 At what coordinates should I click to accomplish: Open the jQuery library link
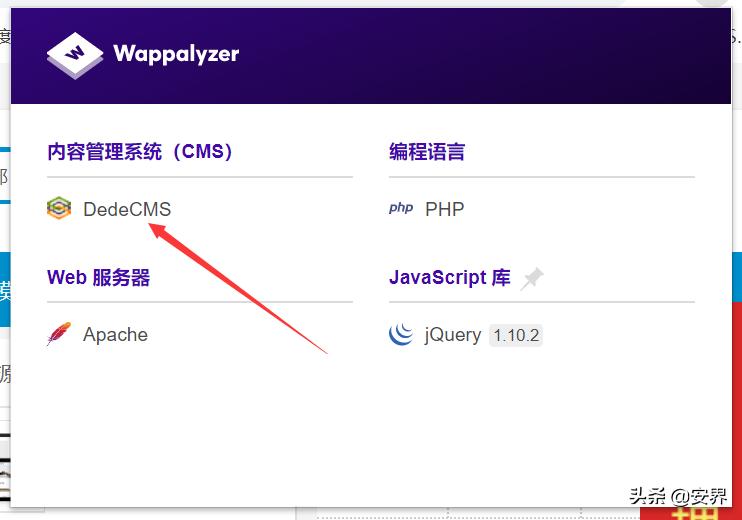[453, 335]
